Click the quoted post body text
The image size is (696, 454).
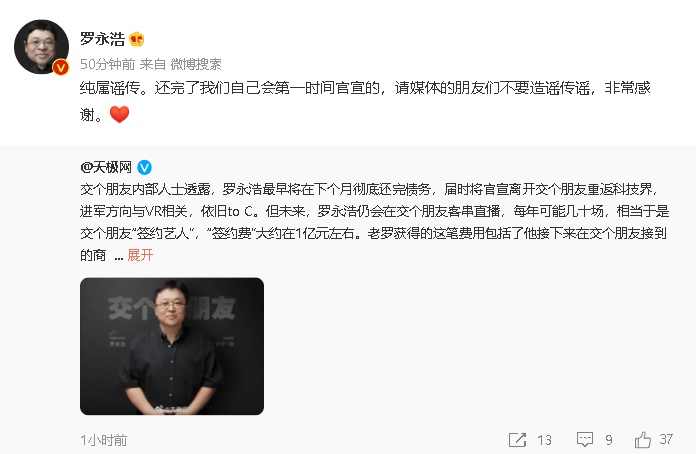375,222
